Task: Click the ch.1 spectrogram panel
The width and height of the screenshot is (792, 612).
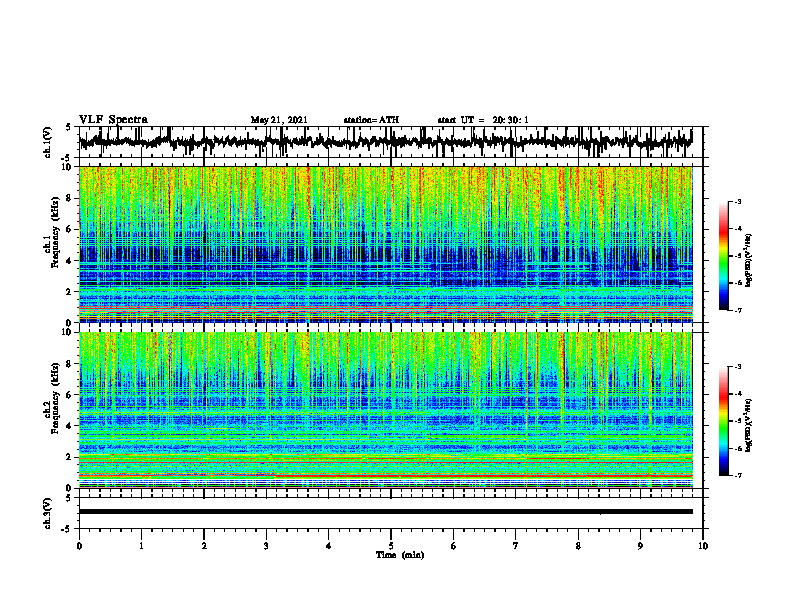Action: pos(386,244)
